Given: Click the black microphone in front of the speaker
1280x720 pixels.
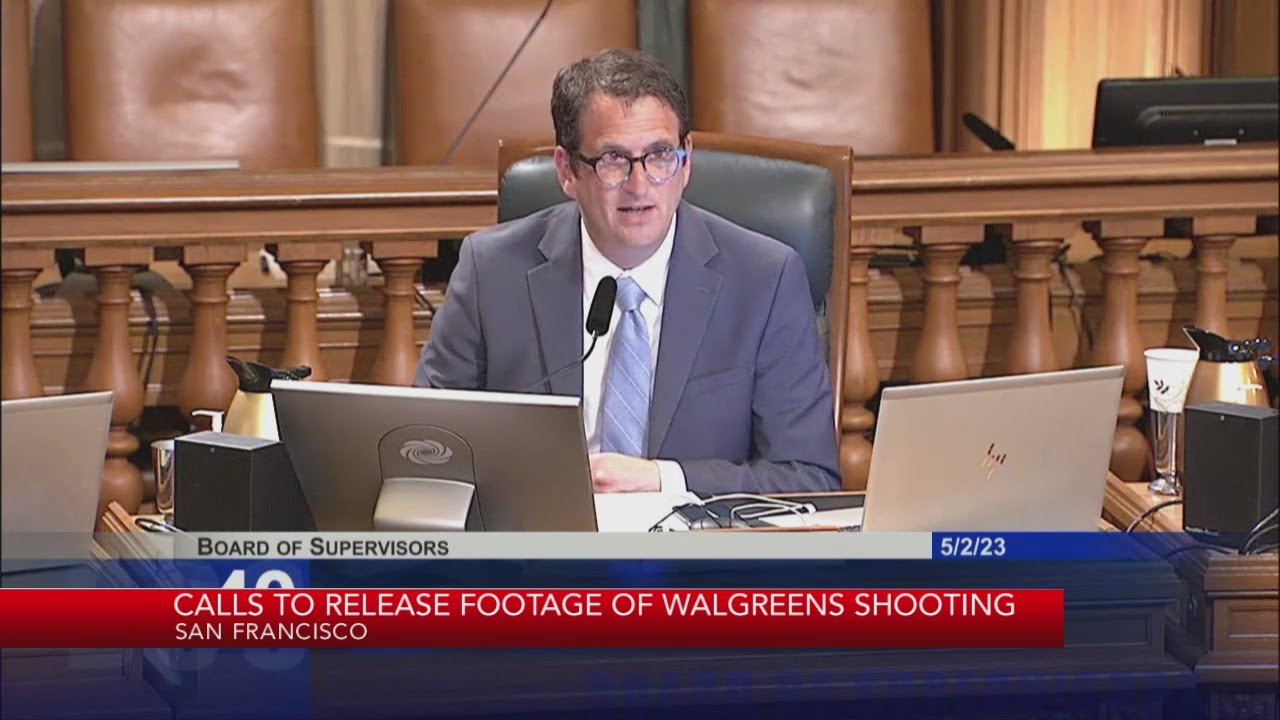Looking at the screenshot, I should 601,306.
